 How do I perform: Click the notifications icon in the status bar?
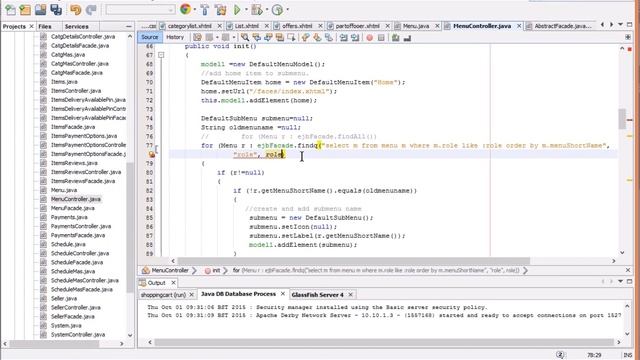click(x=560, y=355)
